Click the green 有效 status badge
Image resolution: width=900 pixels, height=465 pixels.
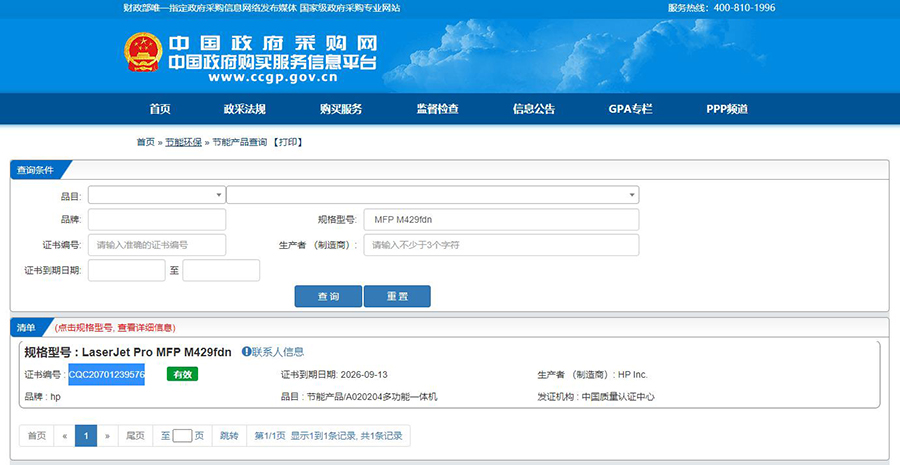point(182,374)
